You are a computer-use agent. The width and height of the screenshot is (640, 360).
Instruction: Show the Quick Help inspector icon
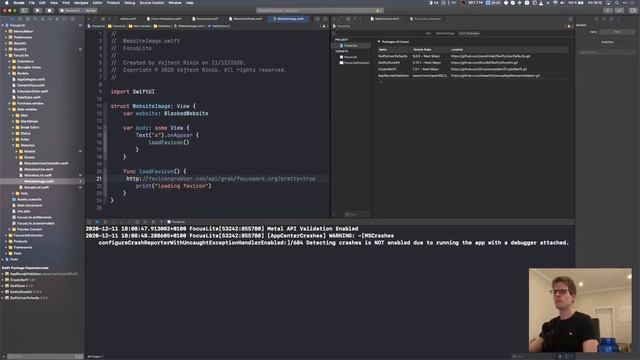(611, 19)
